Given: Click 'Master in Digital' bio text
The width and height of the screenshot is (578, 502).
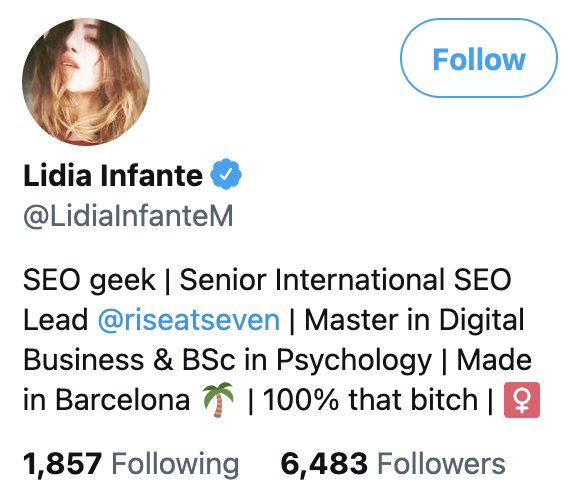Looking at the screenshot, I should point(414,320).
